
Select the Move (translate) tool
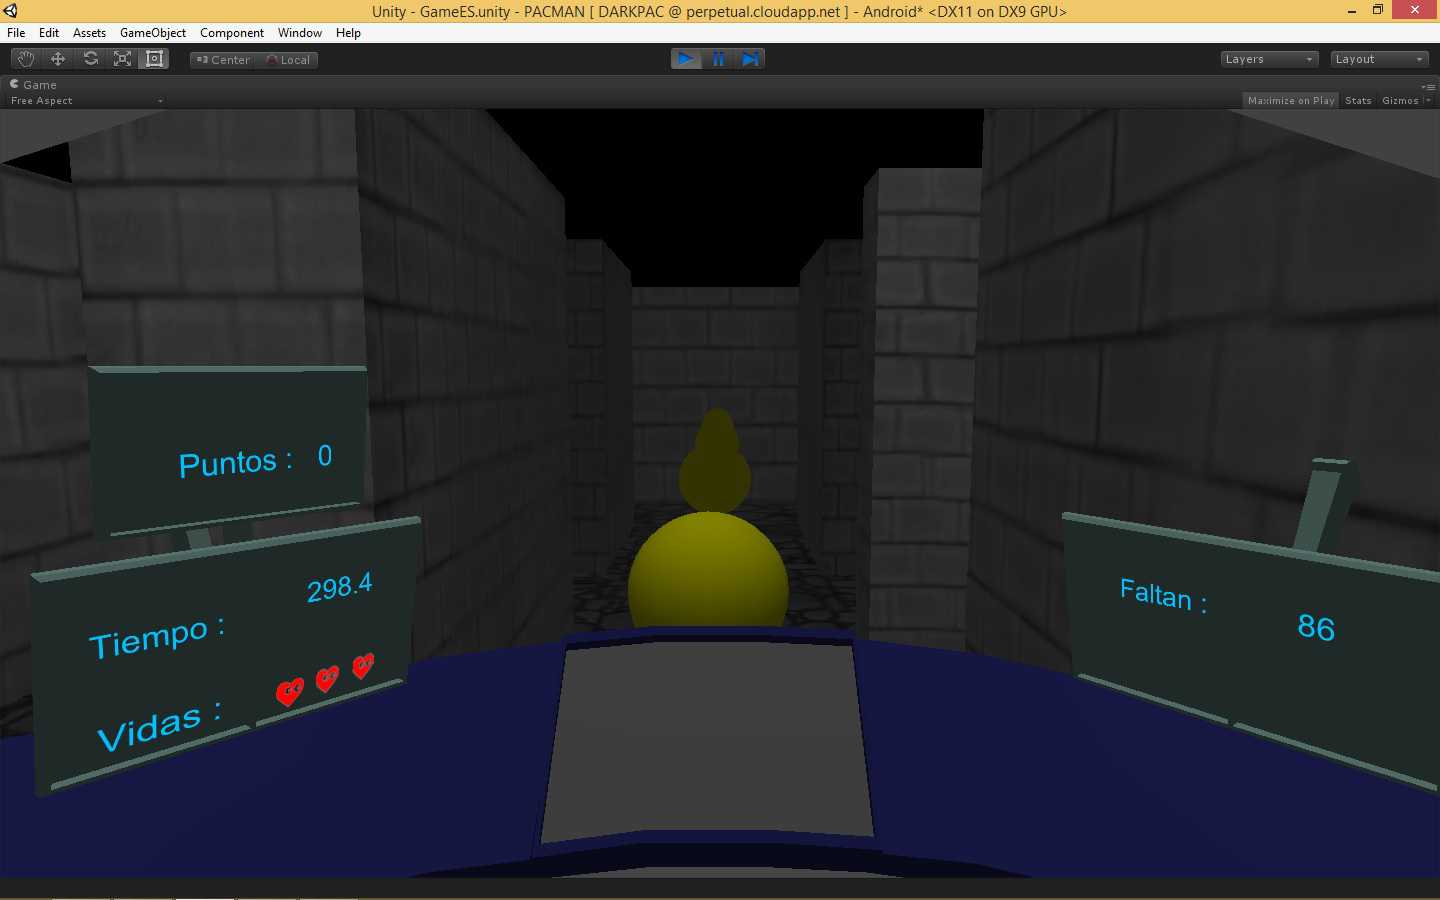(58, 59)
